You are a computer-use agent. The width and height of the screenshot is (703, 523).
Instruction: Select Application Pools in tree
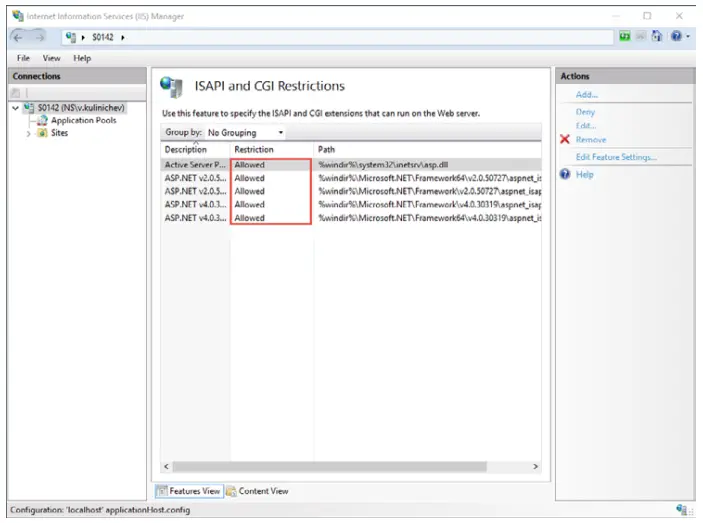[x=84, y=120]
